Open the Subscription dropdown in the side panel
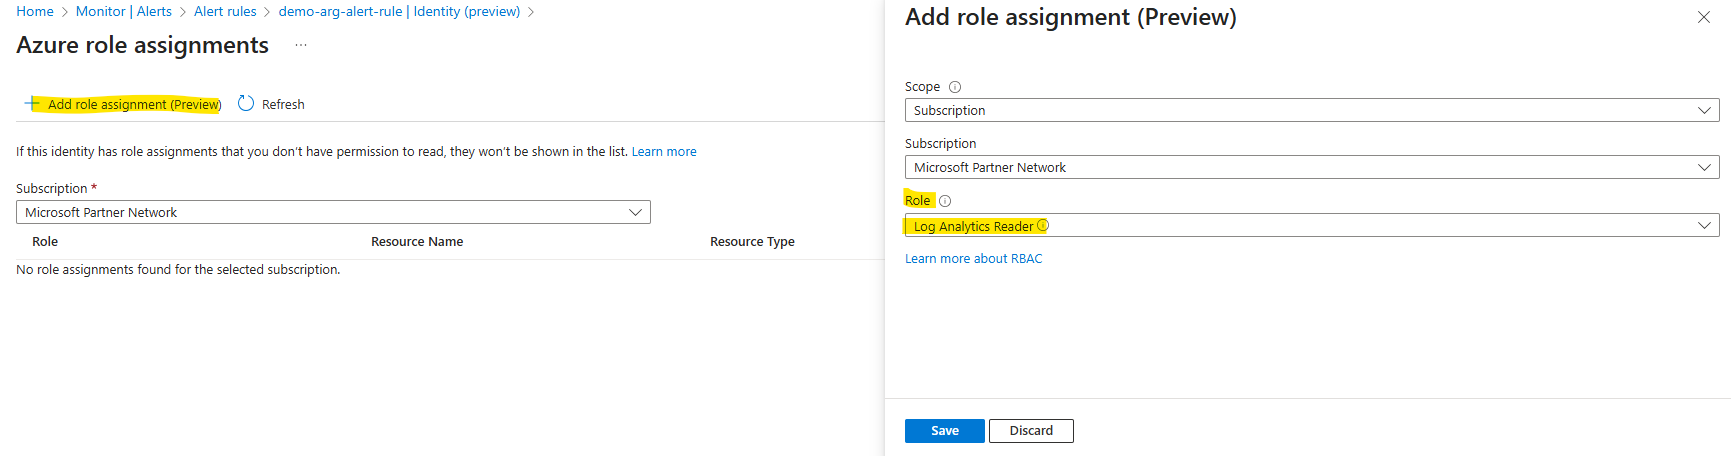1731x456 pixels. 1312,167
